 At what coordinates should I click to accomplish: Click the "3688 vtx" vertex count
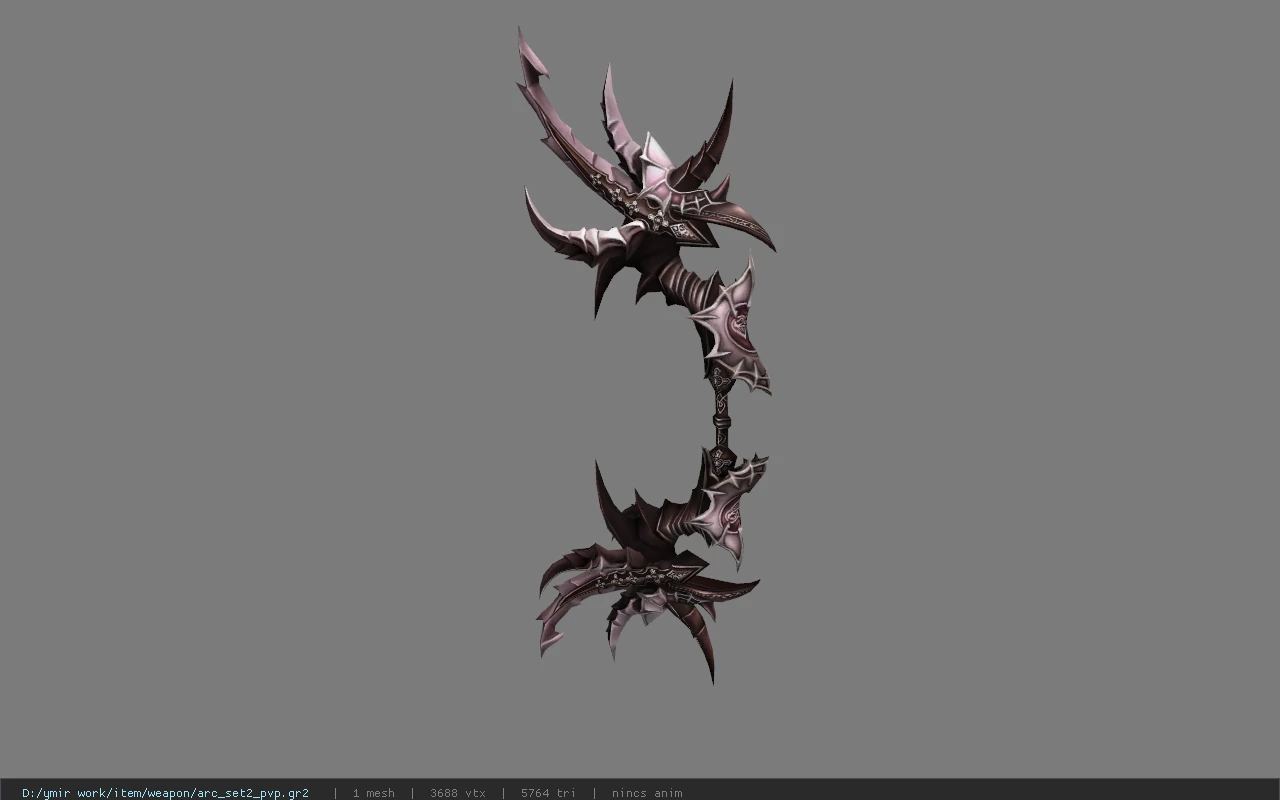(458, 793)
